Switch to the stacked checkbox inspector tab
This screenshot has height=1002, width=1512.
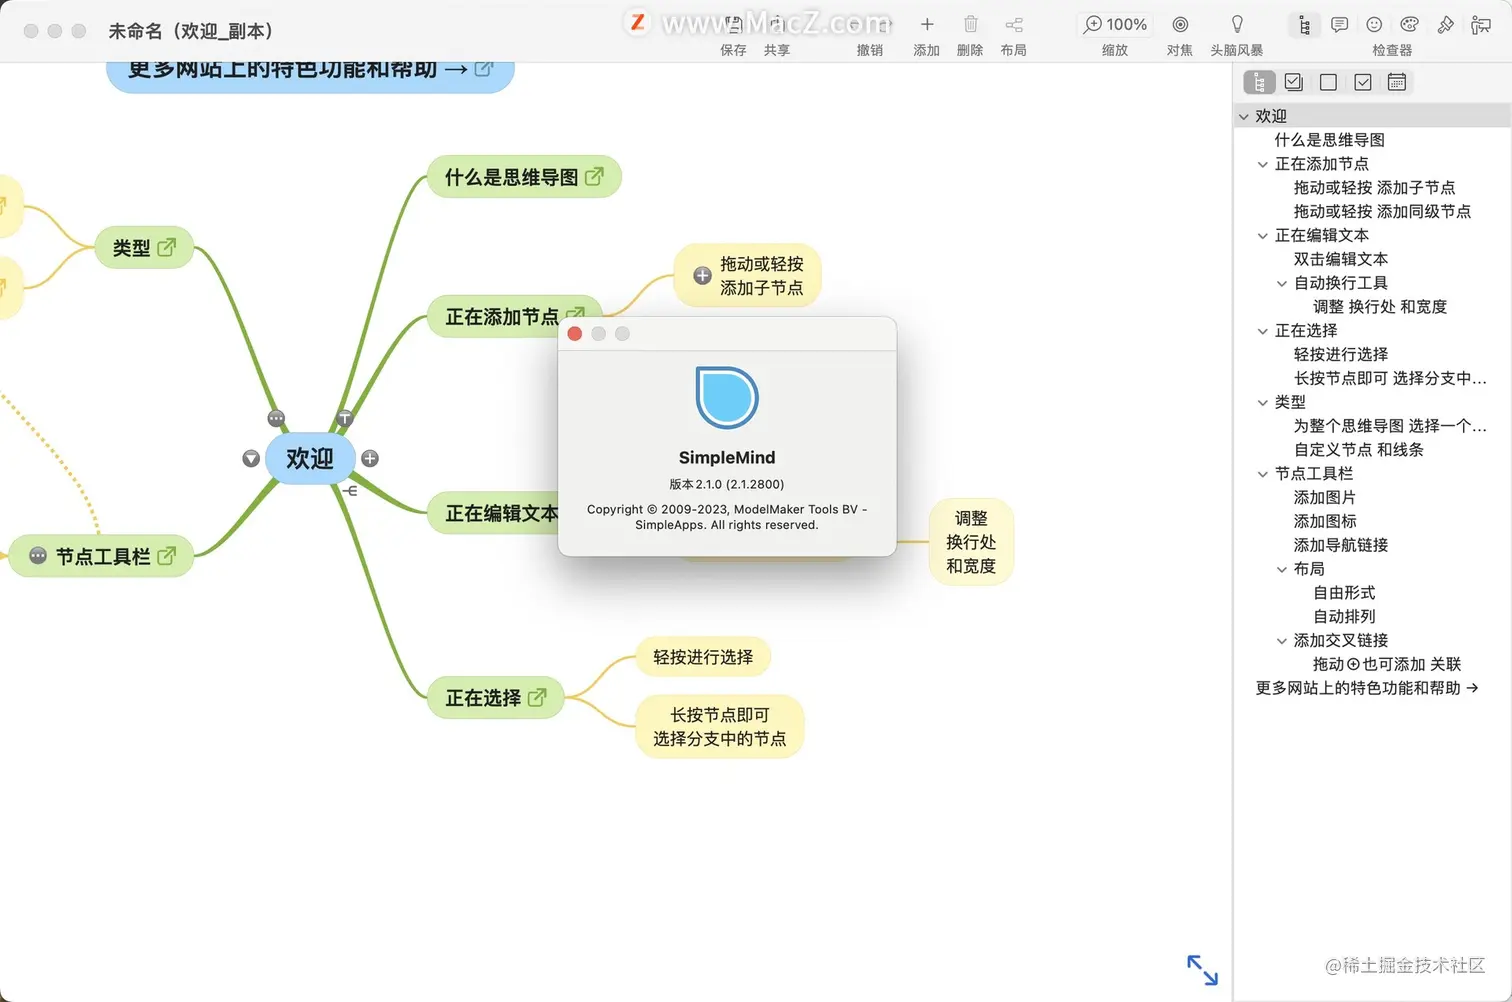click(x=1293, y=83)
